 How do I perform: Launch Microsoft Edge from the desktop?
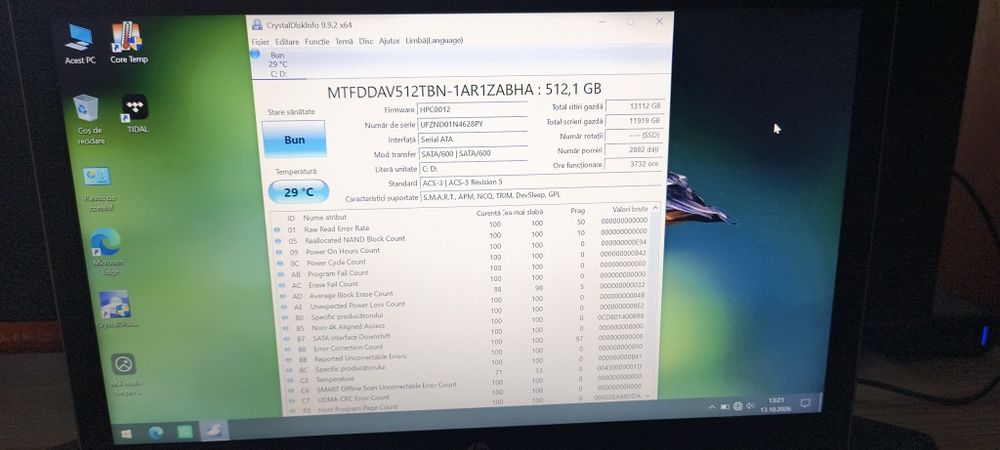(x=106, y=251)
